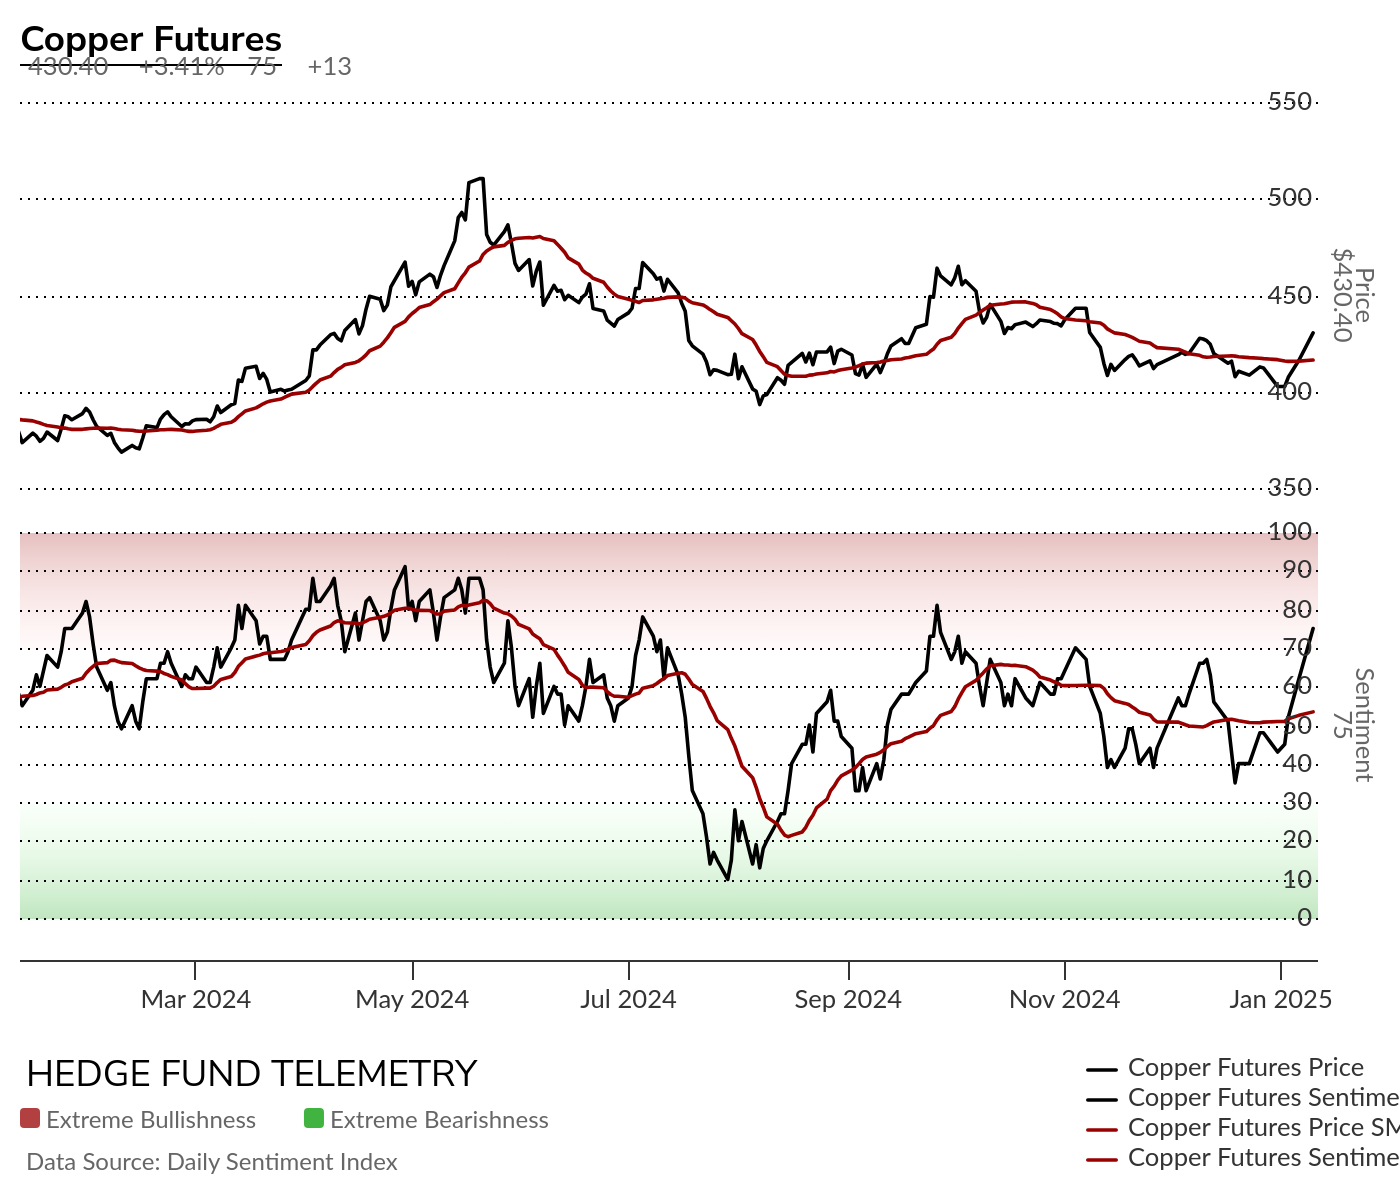1400x1200 pixels.
Task: Click the 500 price gridline label
Action: point(1290,197)
